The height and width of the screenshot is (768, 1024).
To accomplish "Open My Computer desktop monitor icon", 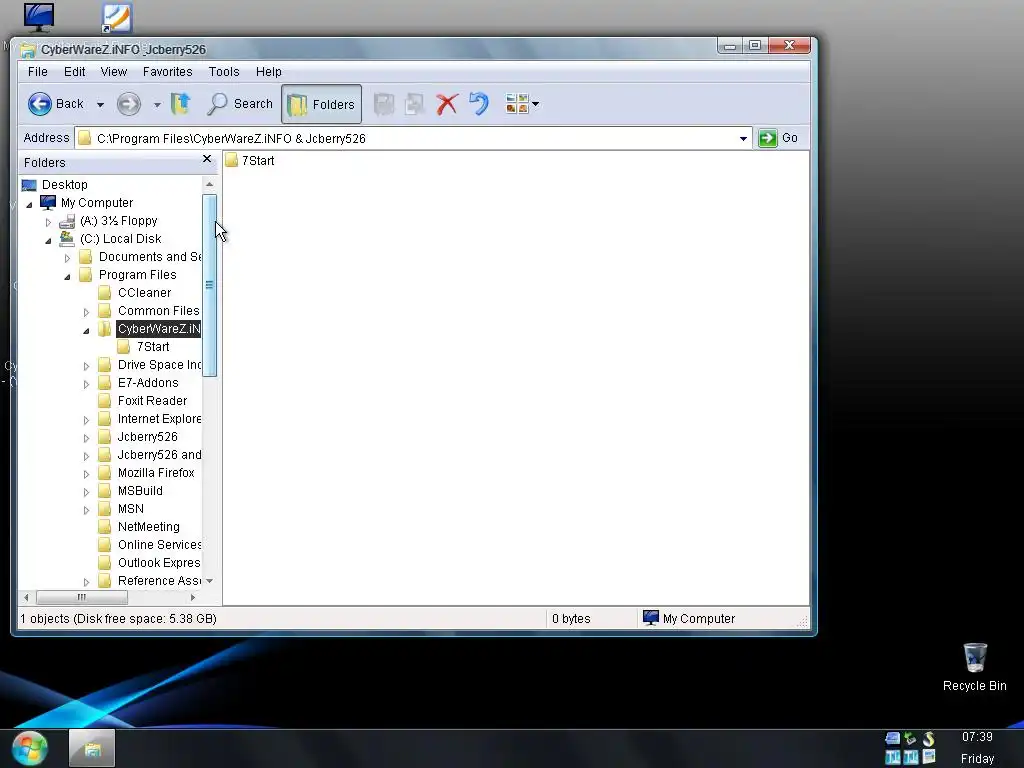I will pyautogui.click(x=39, y=18).
